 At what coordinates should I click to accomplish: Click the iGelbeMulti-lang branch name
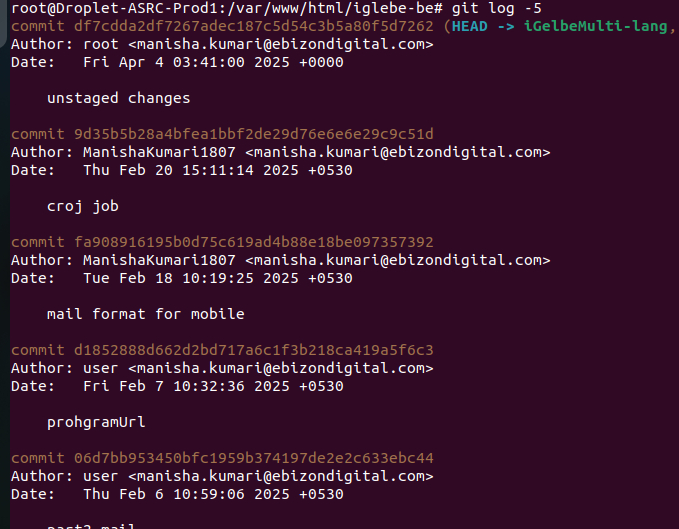[x=595, y=27]
